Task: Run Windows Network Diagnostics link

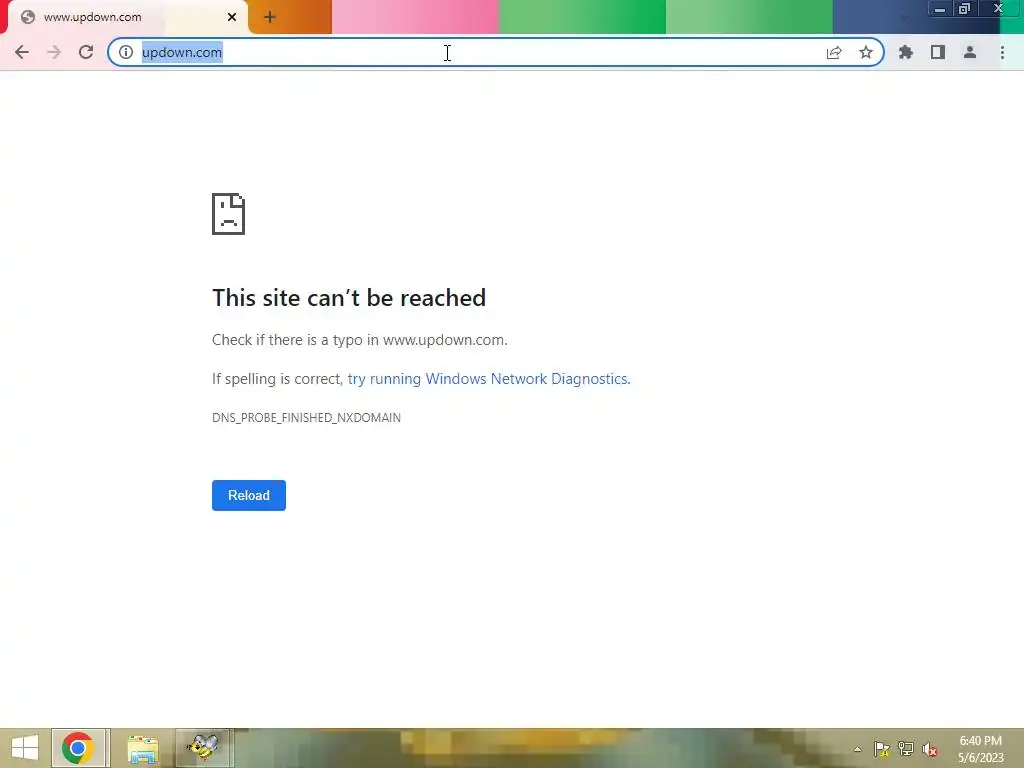Action: point(488,379)
